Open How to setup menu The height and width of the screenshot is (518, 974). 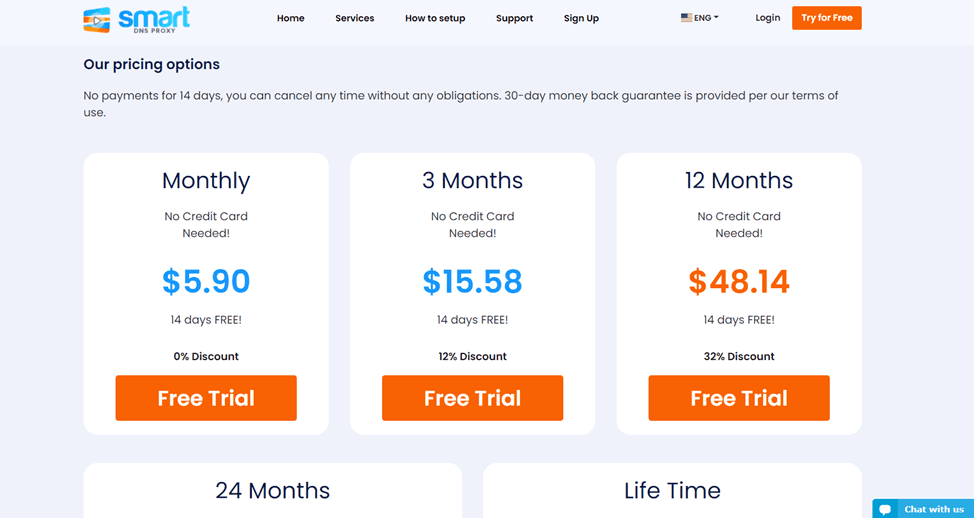click(x=435, y=18)
